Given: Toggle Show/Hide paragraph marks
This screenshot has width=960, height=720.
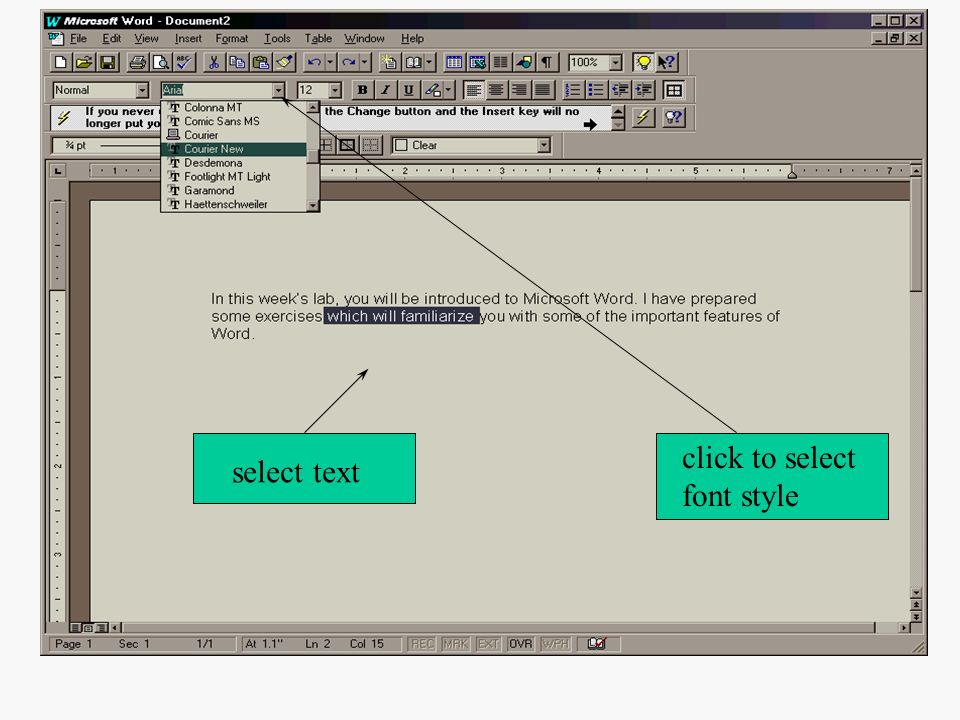Looking at the screenshot, I should tap(547, 62).
